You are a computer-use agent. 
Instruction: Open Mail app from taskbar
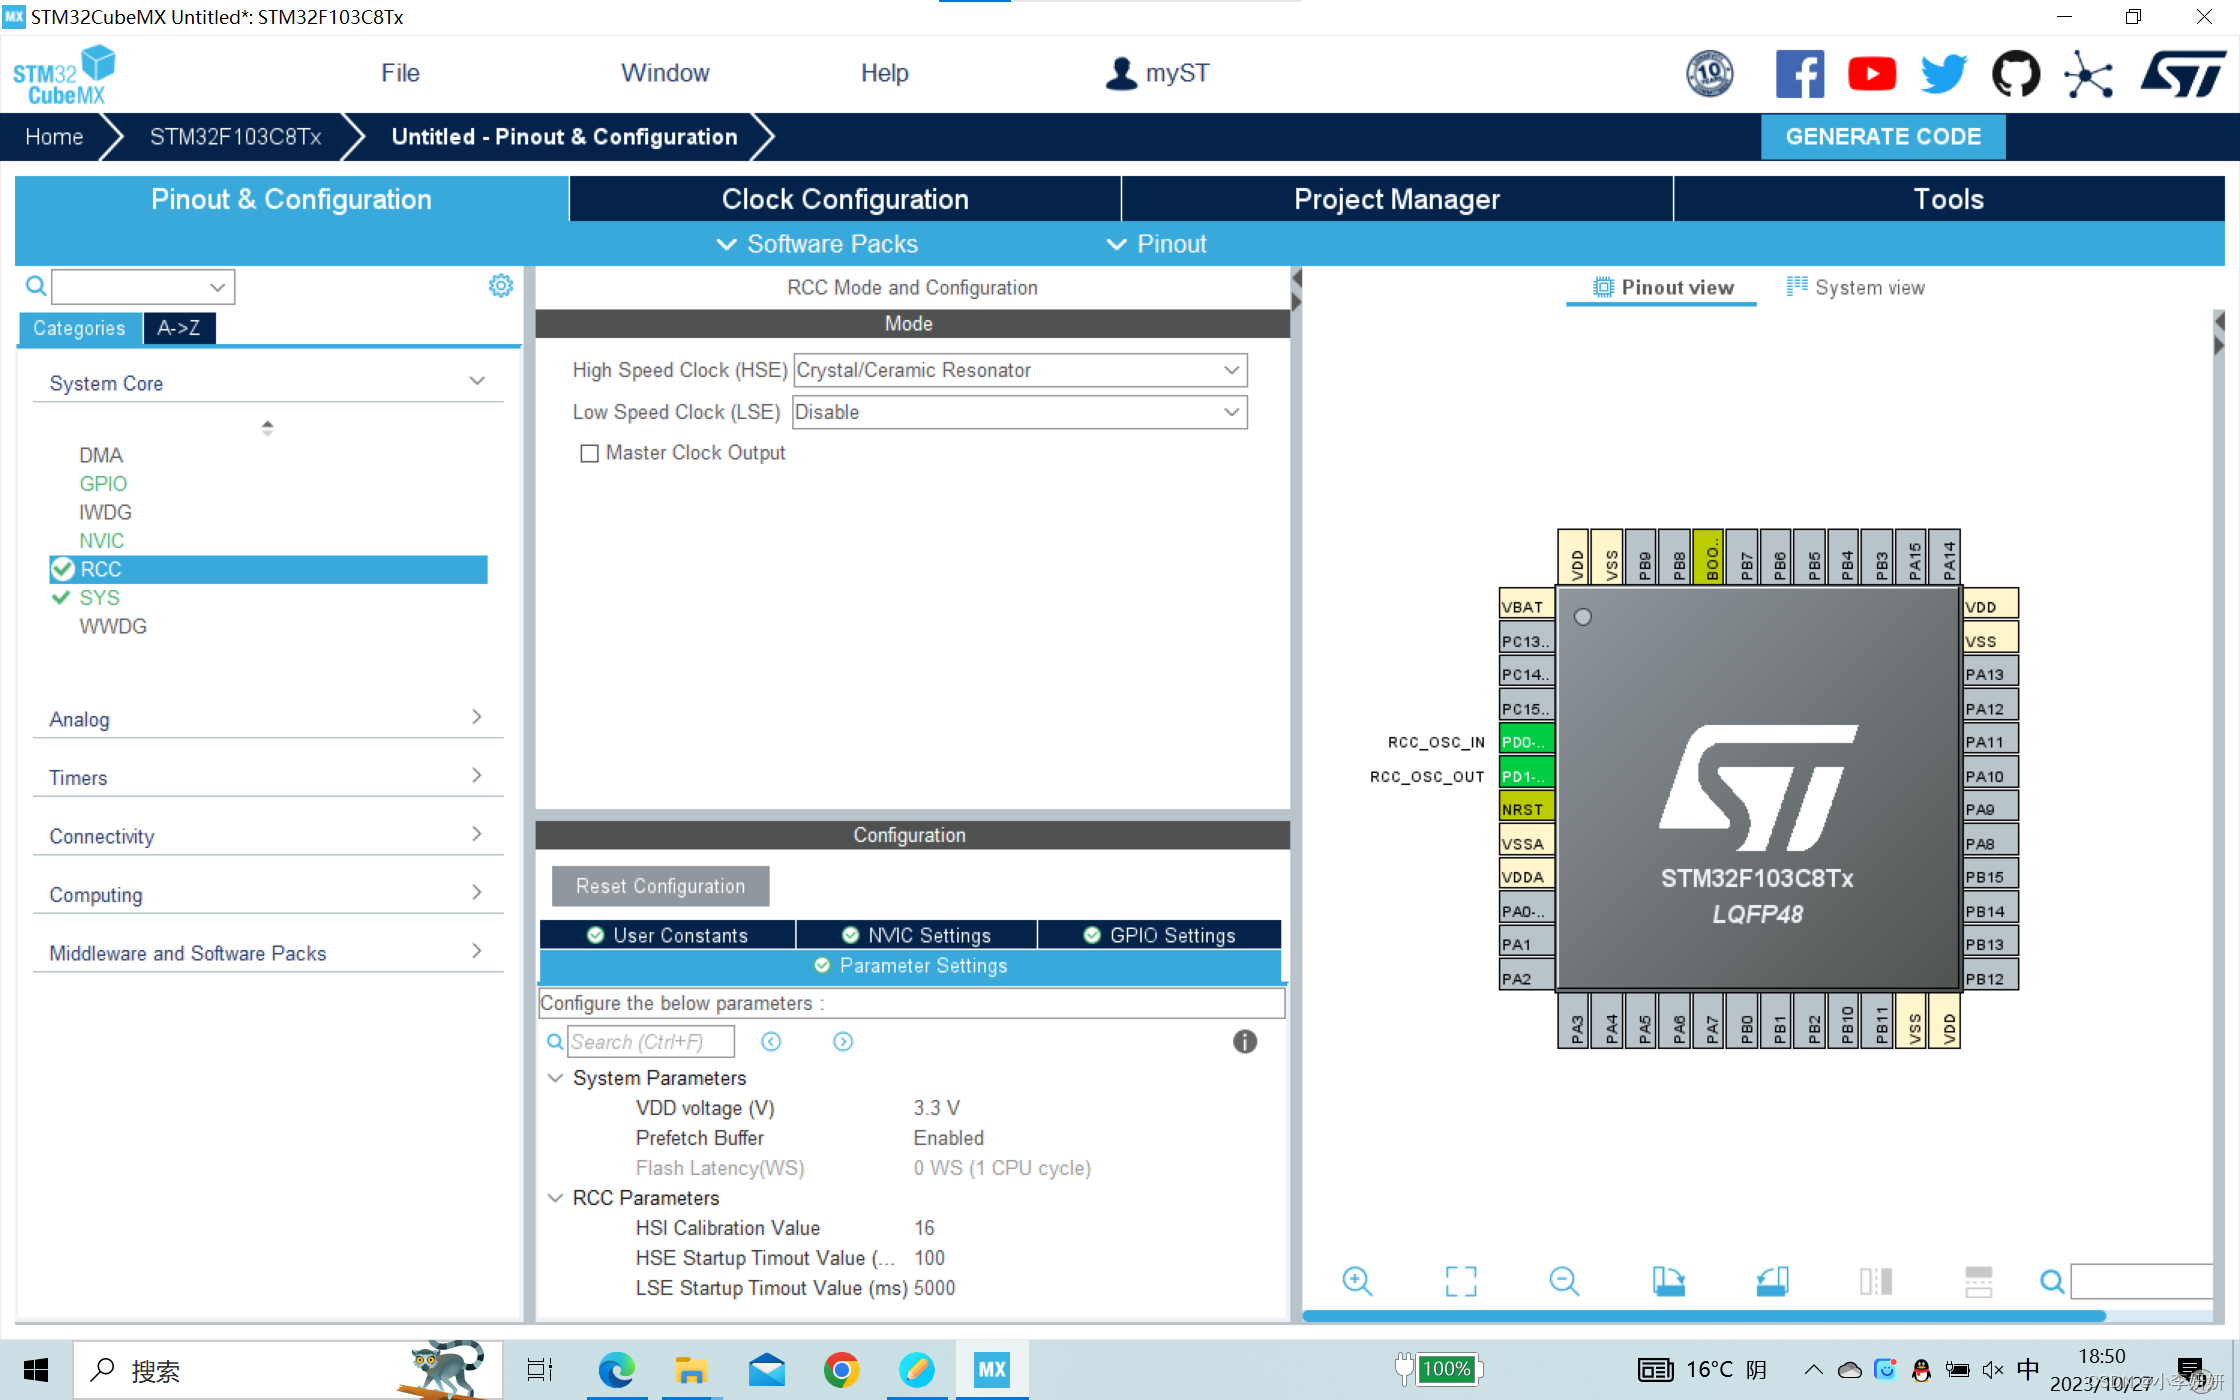click(x=767, y=1369)
